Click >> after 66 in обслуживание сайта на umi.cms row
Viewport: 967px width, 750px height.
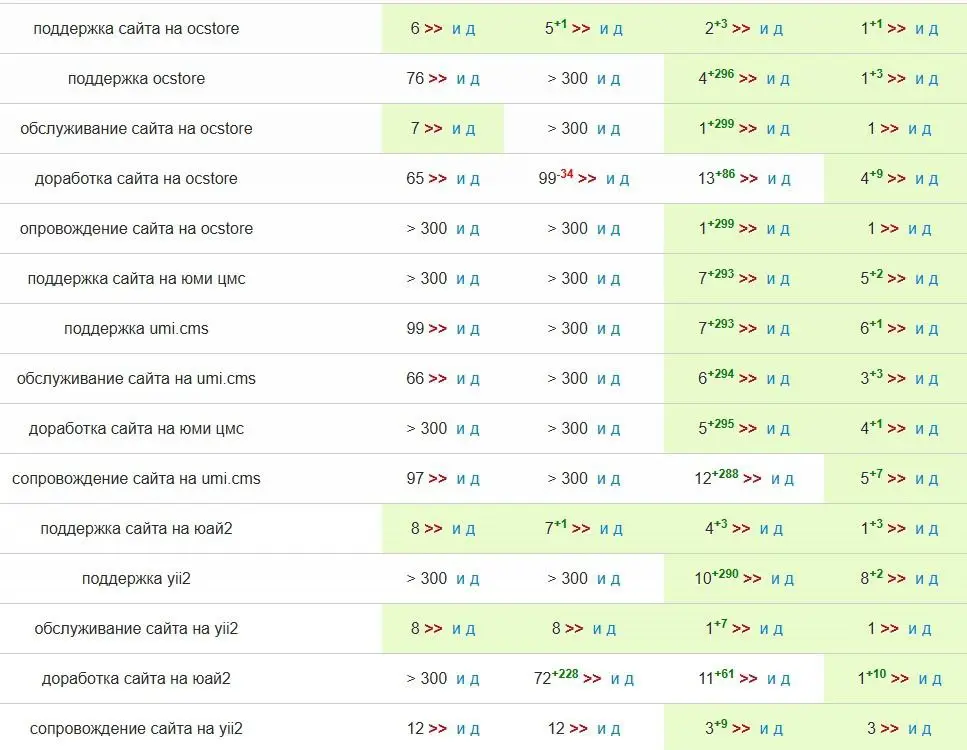[x=438, y=379]
